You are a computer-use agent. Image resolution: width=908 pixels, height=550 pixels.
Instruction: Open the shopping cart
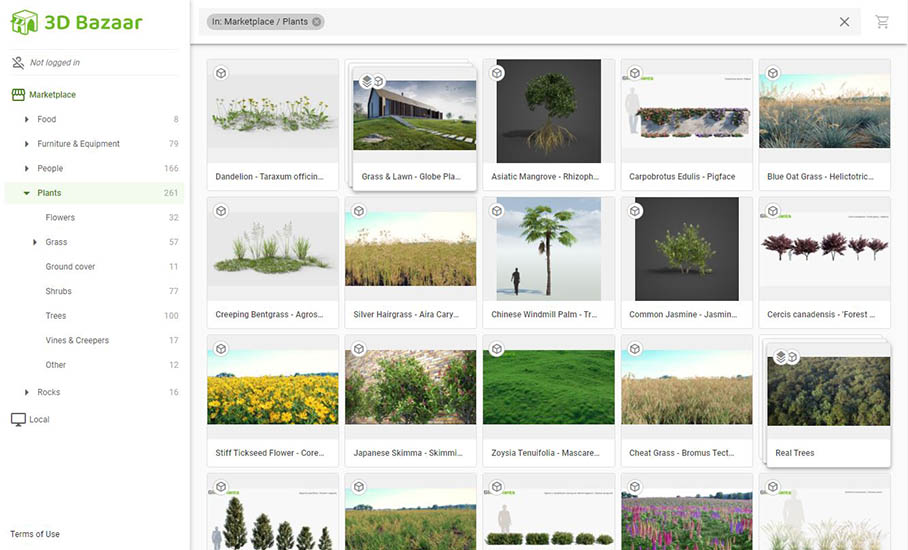(881, 22)
